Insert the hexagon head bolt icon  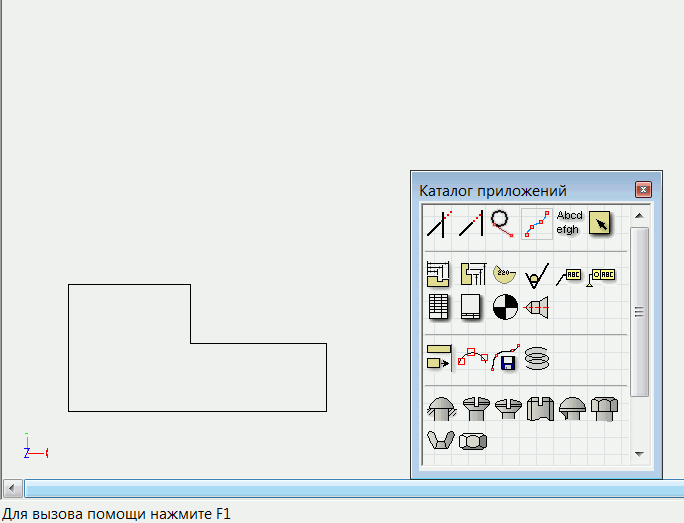tap(604, 409)
